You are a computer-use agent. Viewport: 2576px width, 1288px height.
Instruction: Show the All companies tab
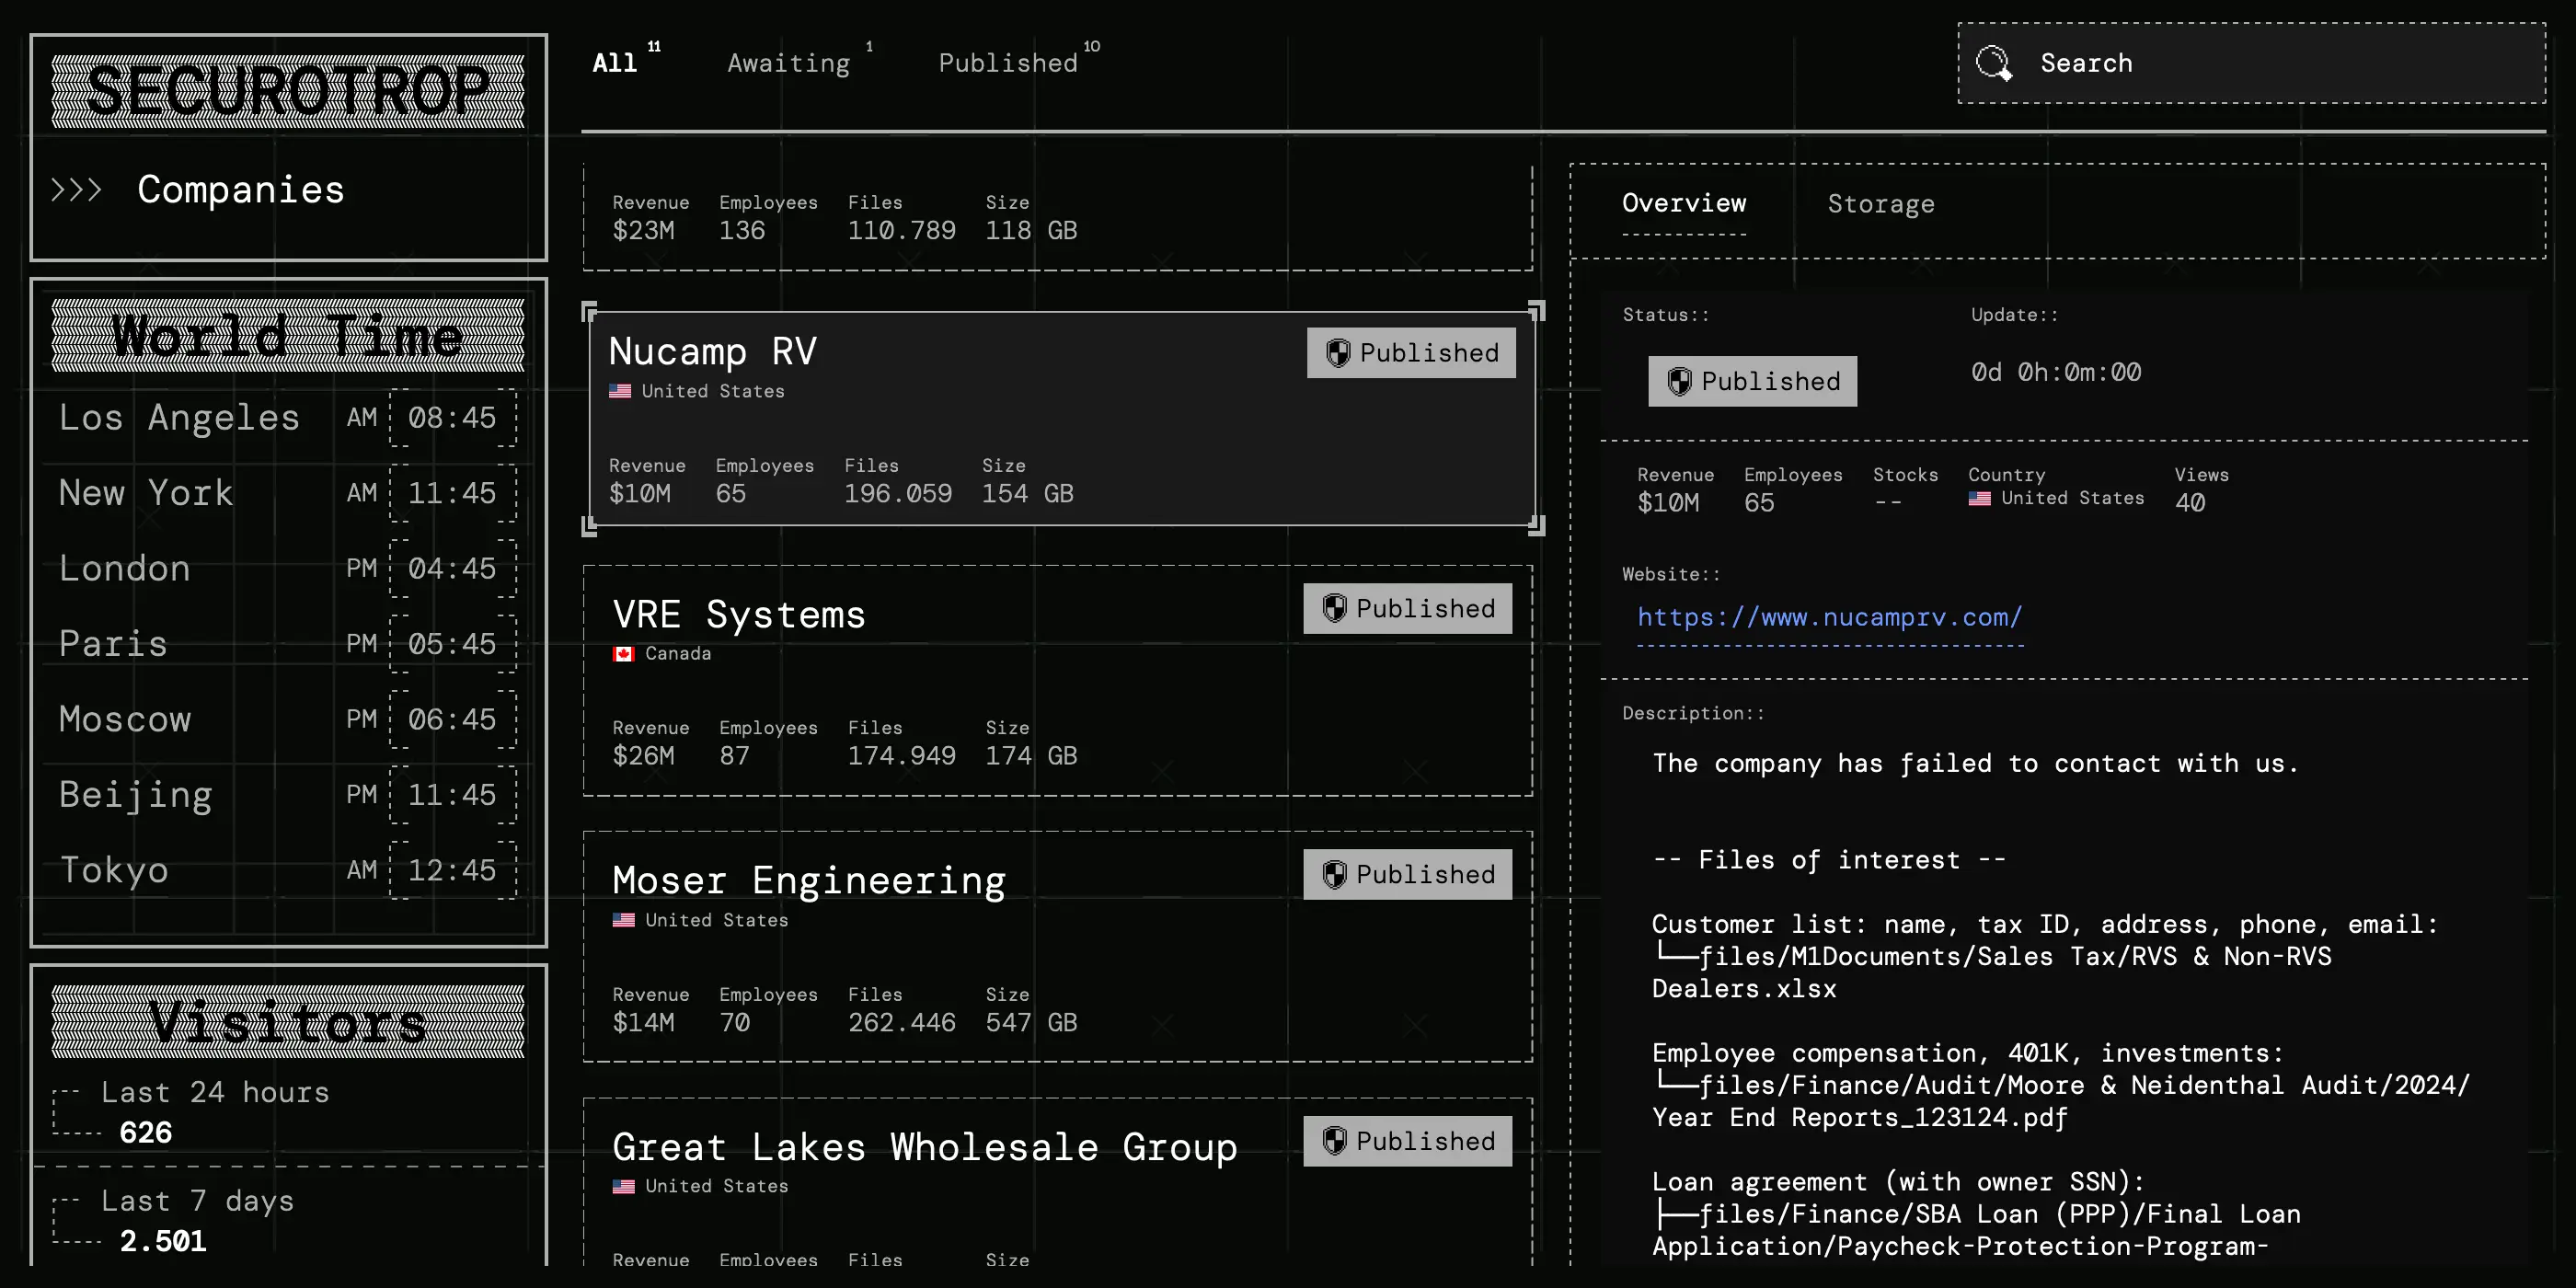tap(614, 63)
